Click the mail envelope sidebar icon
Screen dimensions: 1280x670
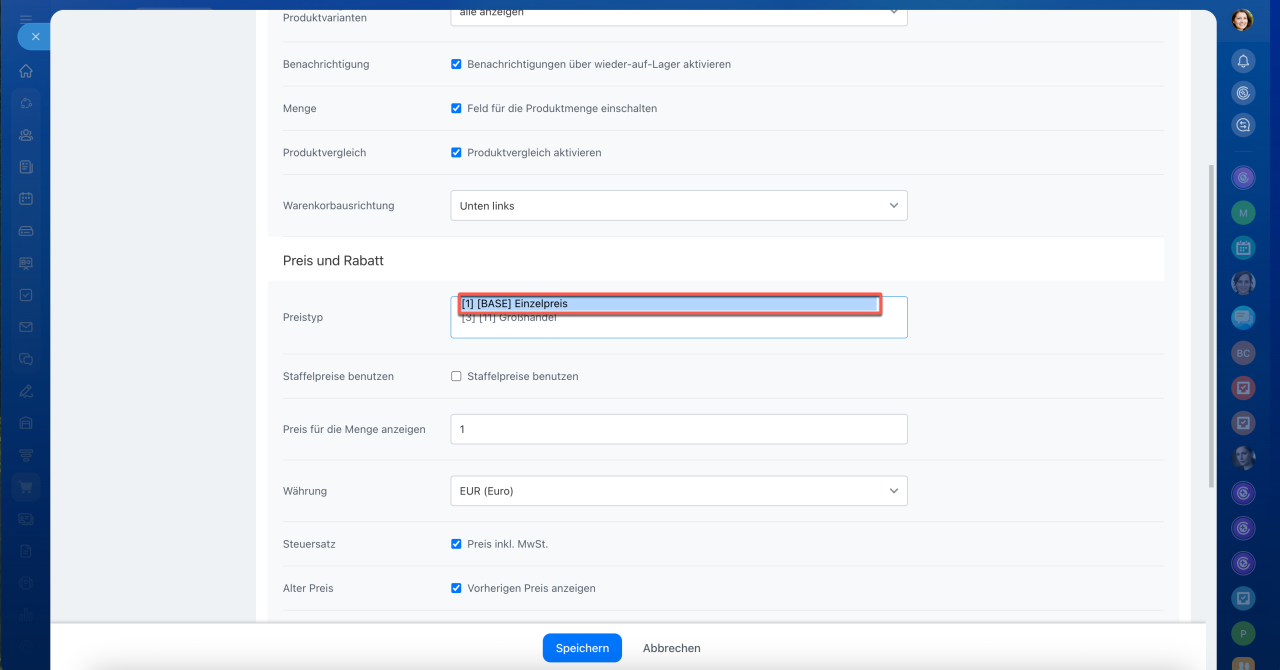[26, 327]
